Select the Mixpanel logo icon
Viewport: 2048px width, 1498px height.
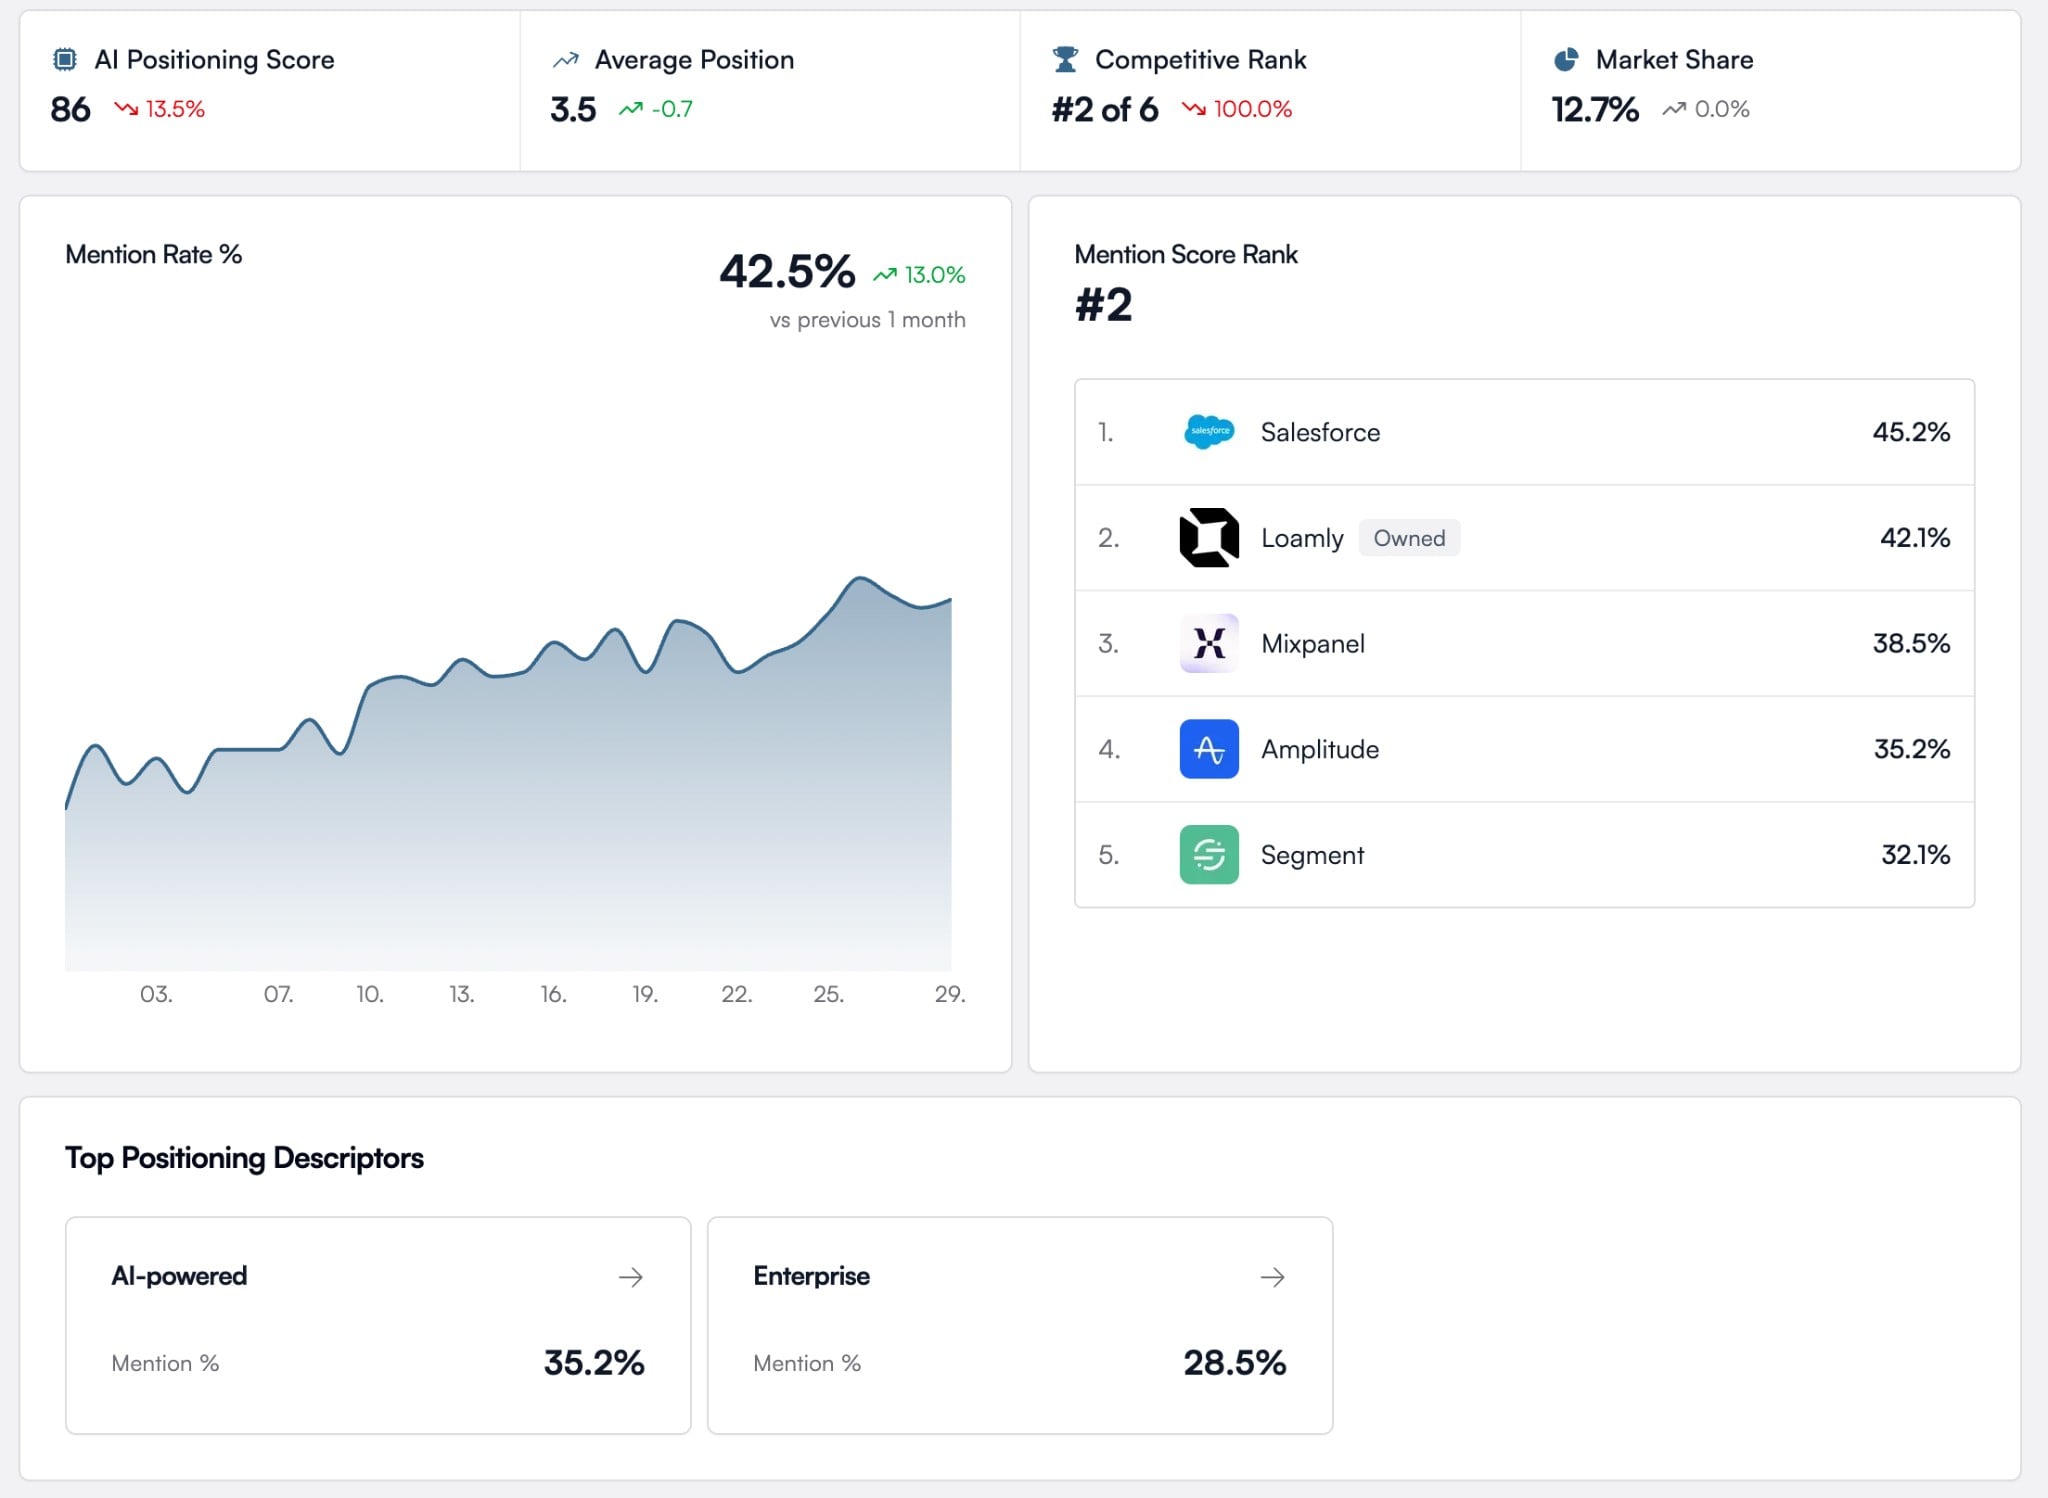point(1209,643)
